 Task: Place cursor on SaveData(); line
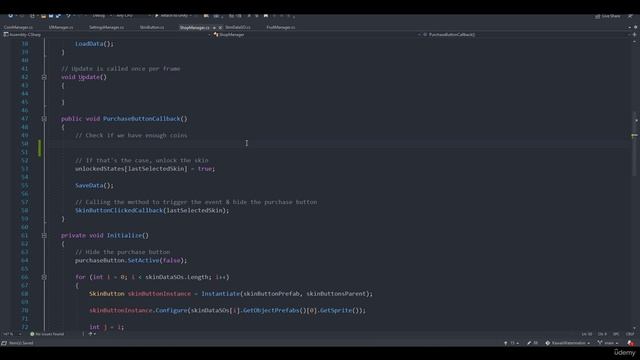[94, 185]
